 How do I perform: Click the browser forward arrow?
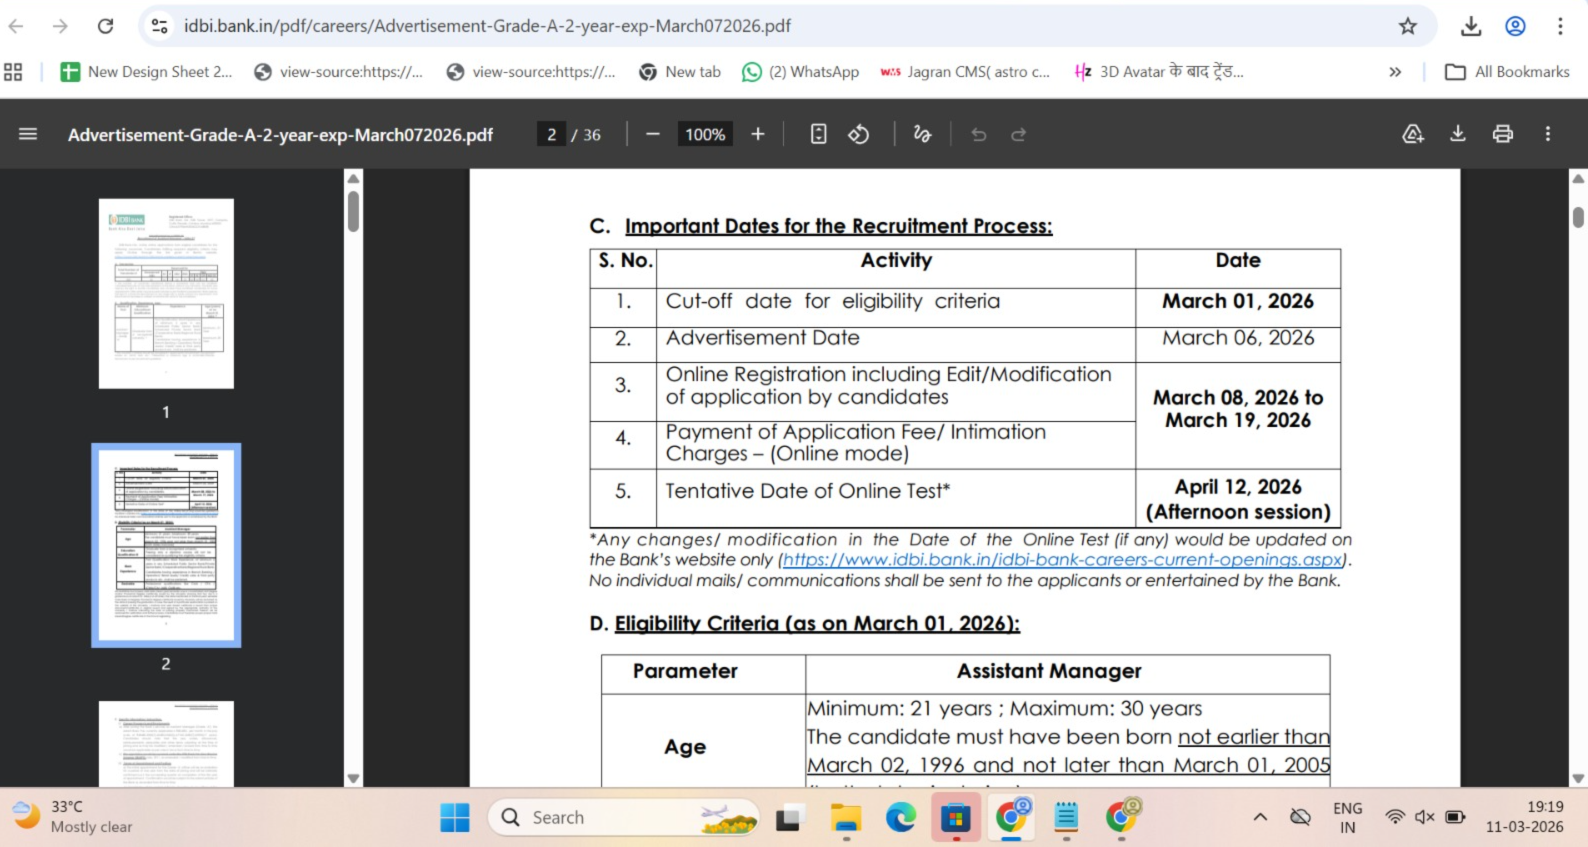(61, 26)
